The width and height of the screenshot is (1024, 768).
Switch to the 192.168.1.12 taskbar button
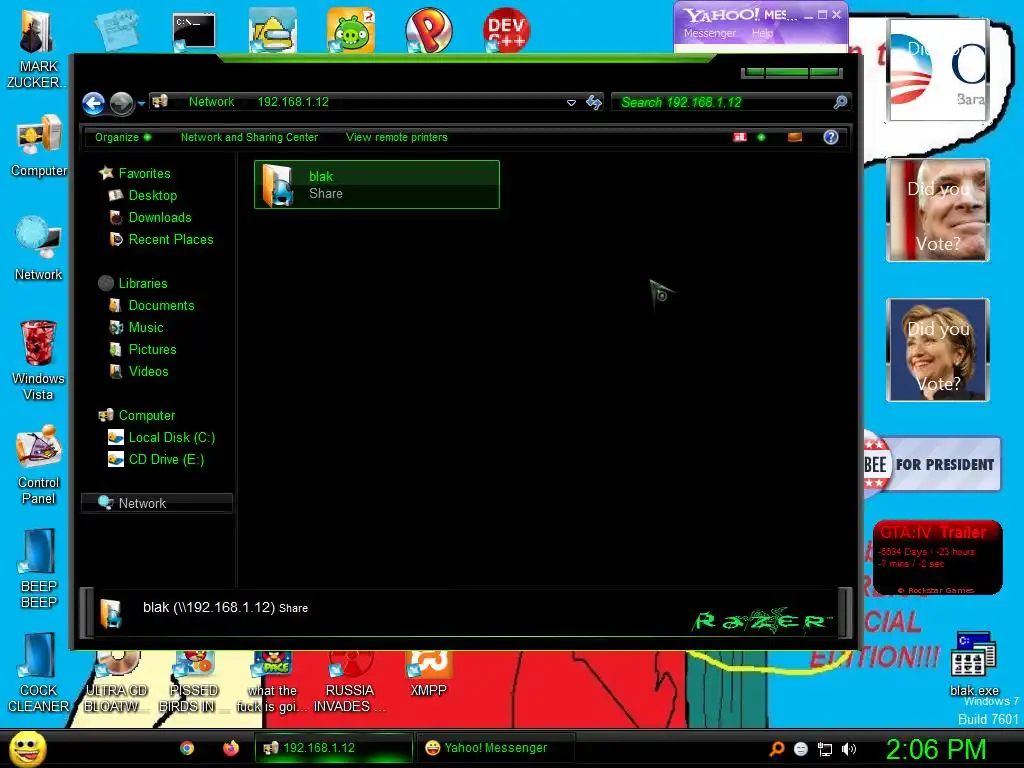334,748
